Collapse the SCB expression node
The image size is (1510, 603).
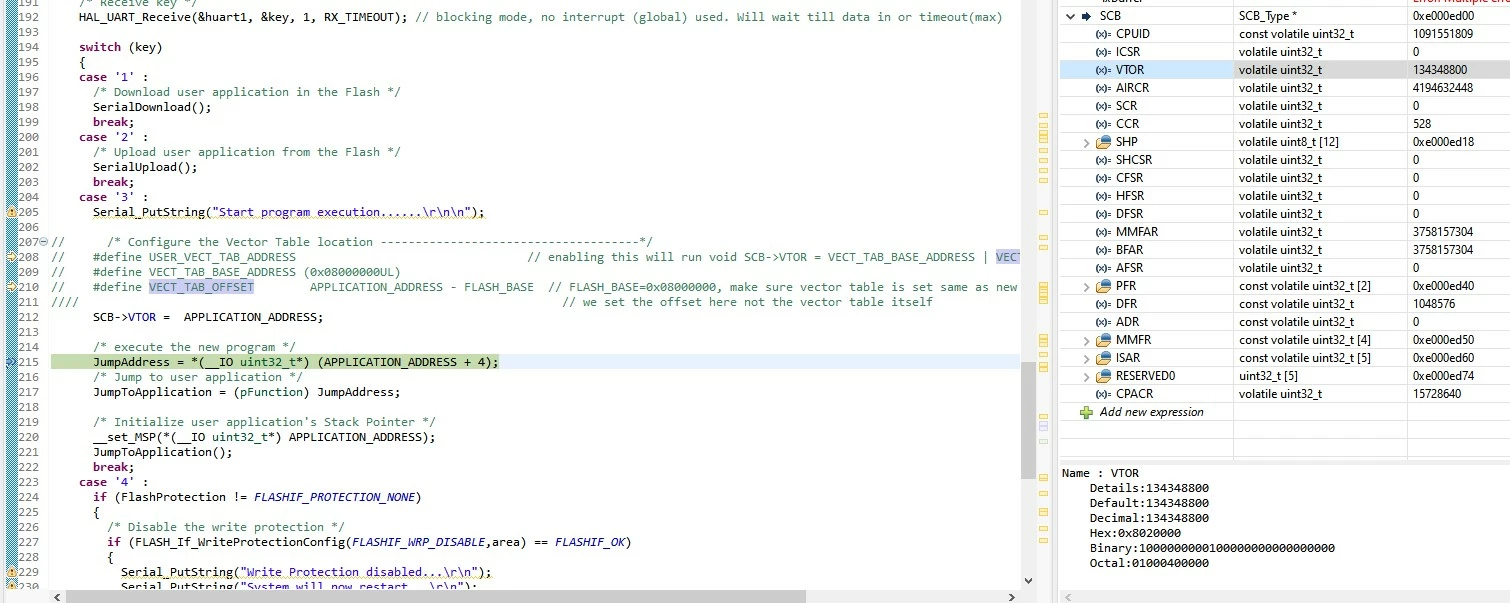pyautogui.click(x=1070, y=16)
